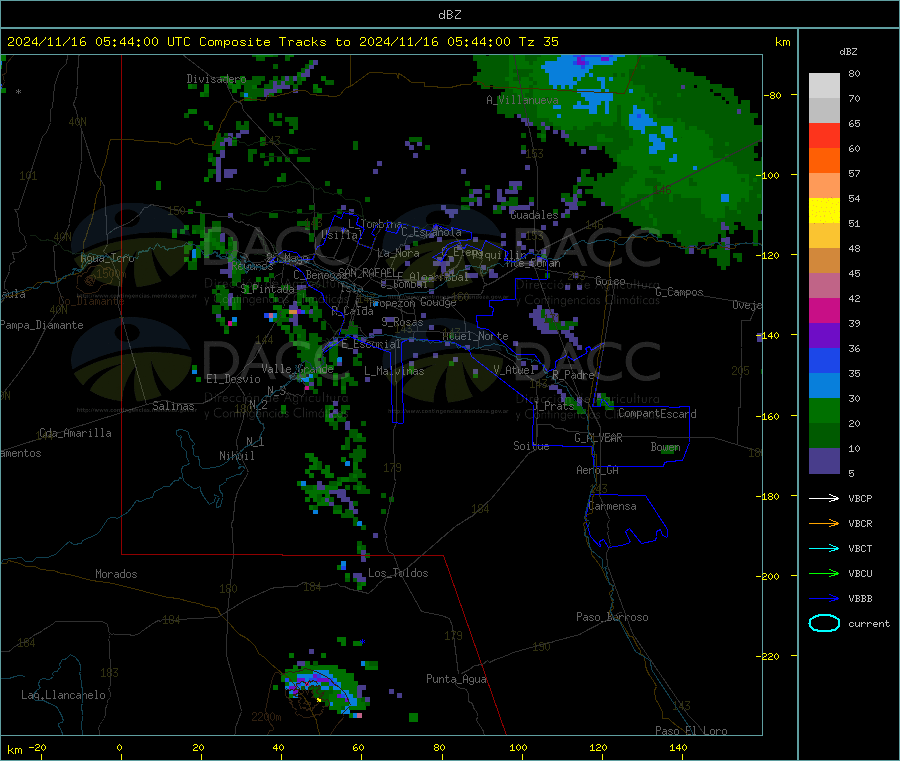Screen dimensions: 900x761
Task: Click the 60 km horizontal axis tick label
Action: 358,747
